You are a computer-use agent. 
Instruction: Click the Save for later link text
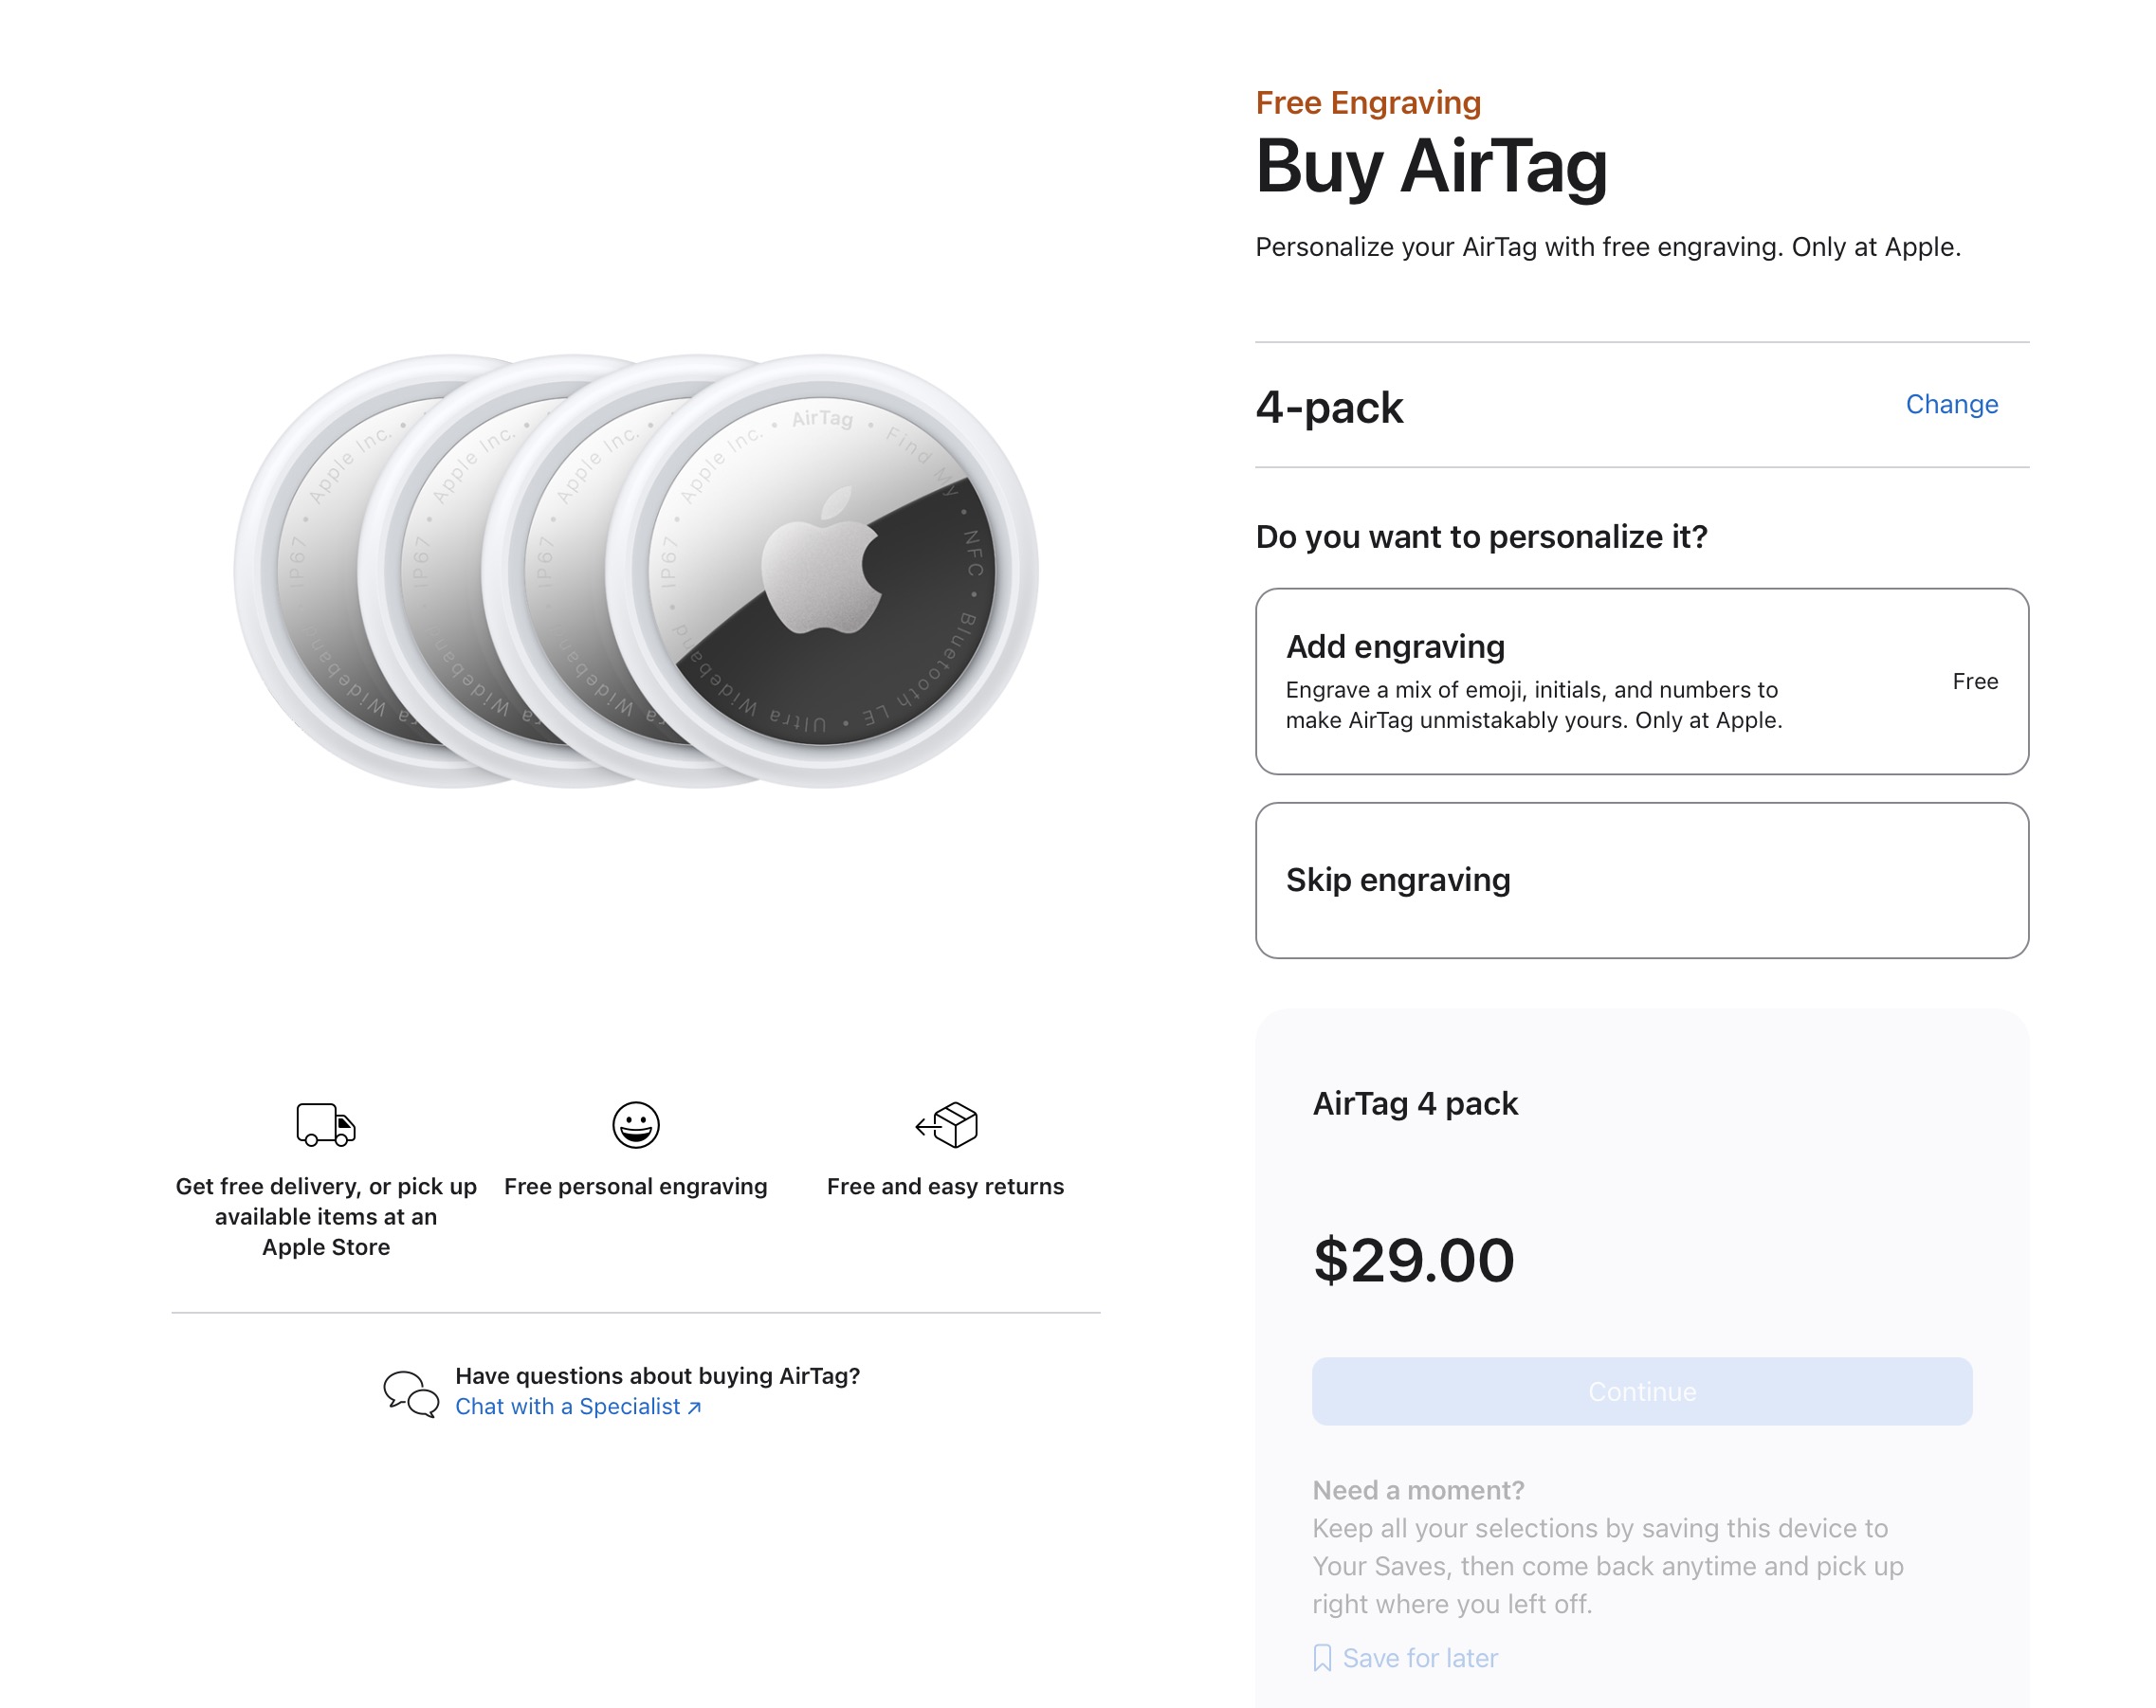[x=1420, y=1658]
